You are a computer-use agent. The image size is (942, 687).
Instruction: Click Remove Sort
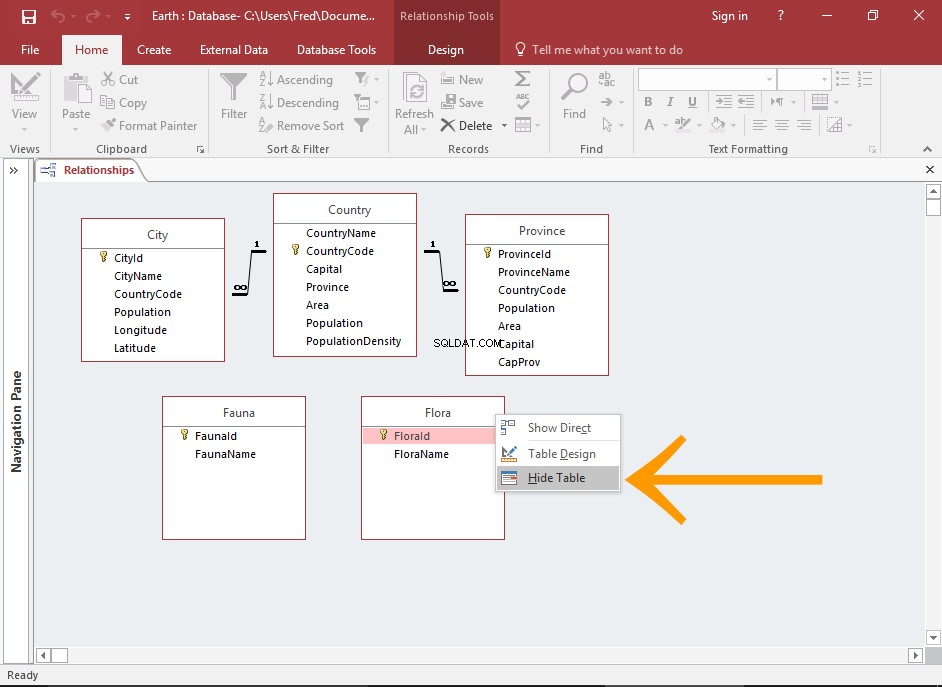pos(302,126)
